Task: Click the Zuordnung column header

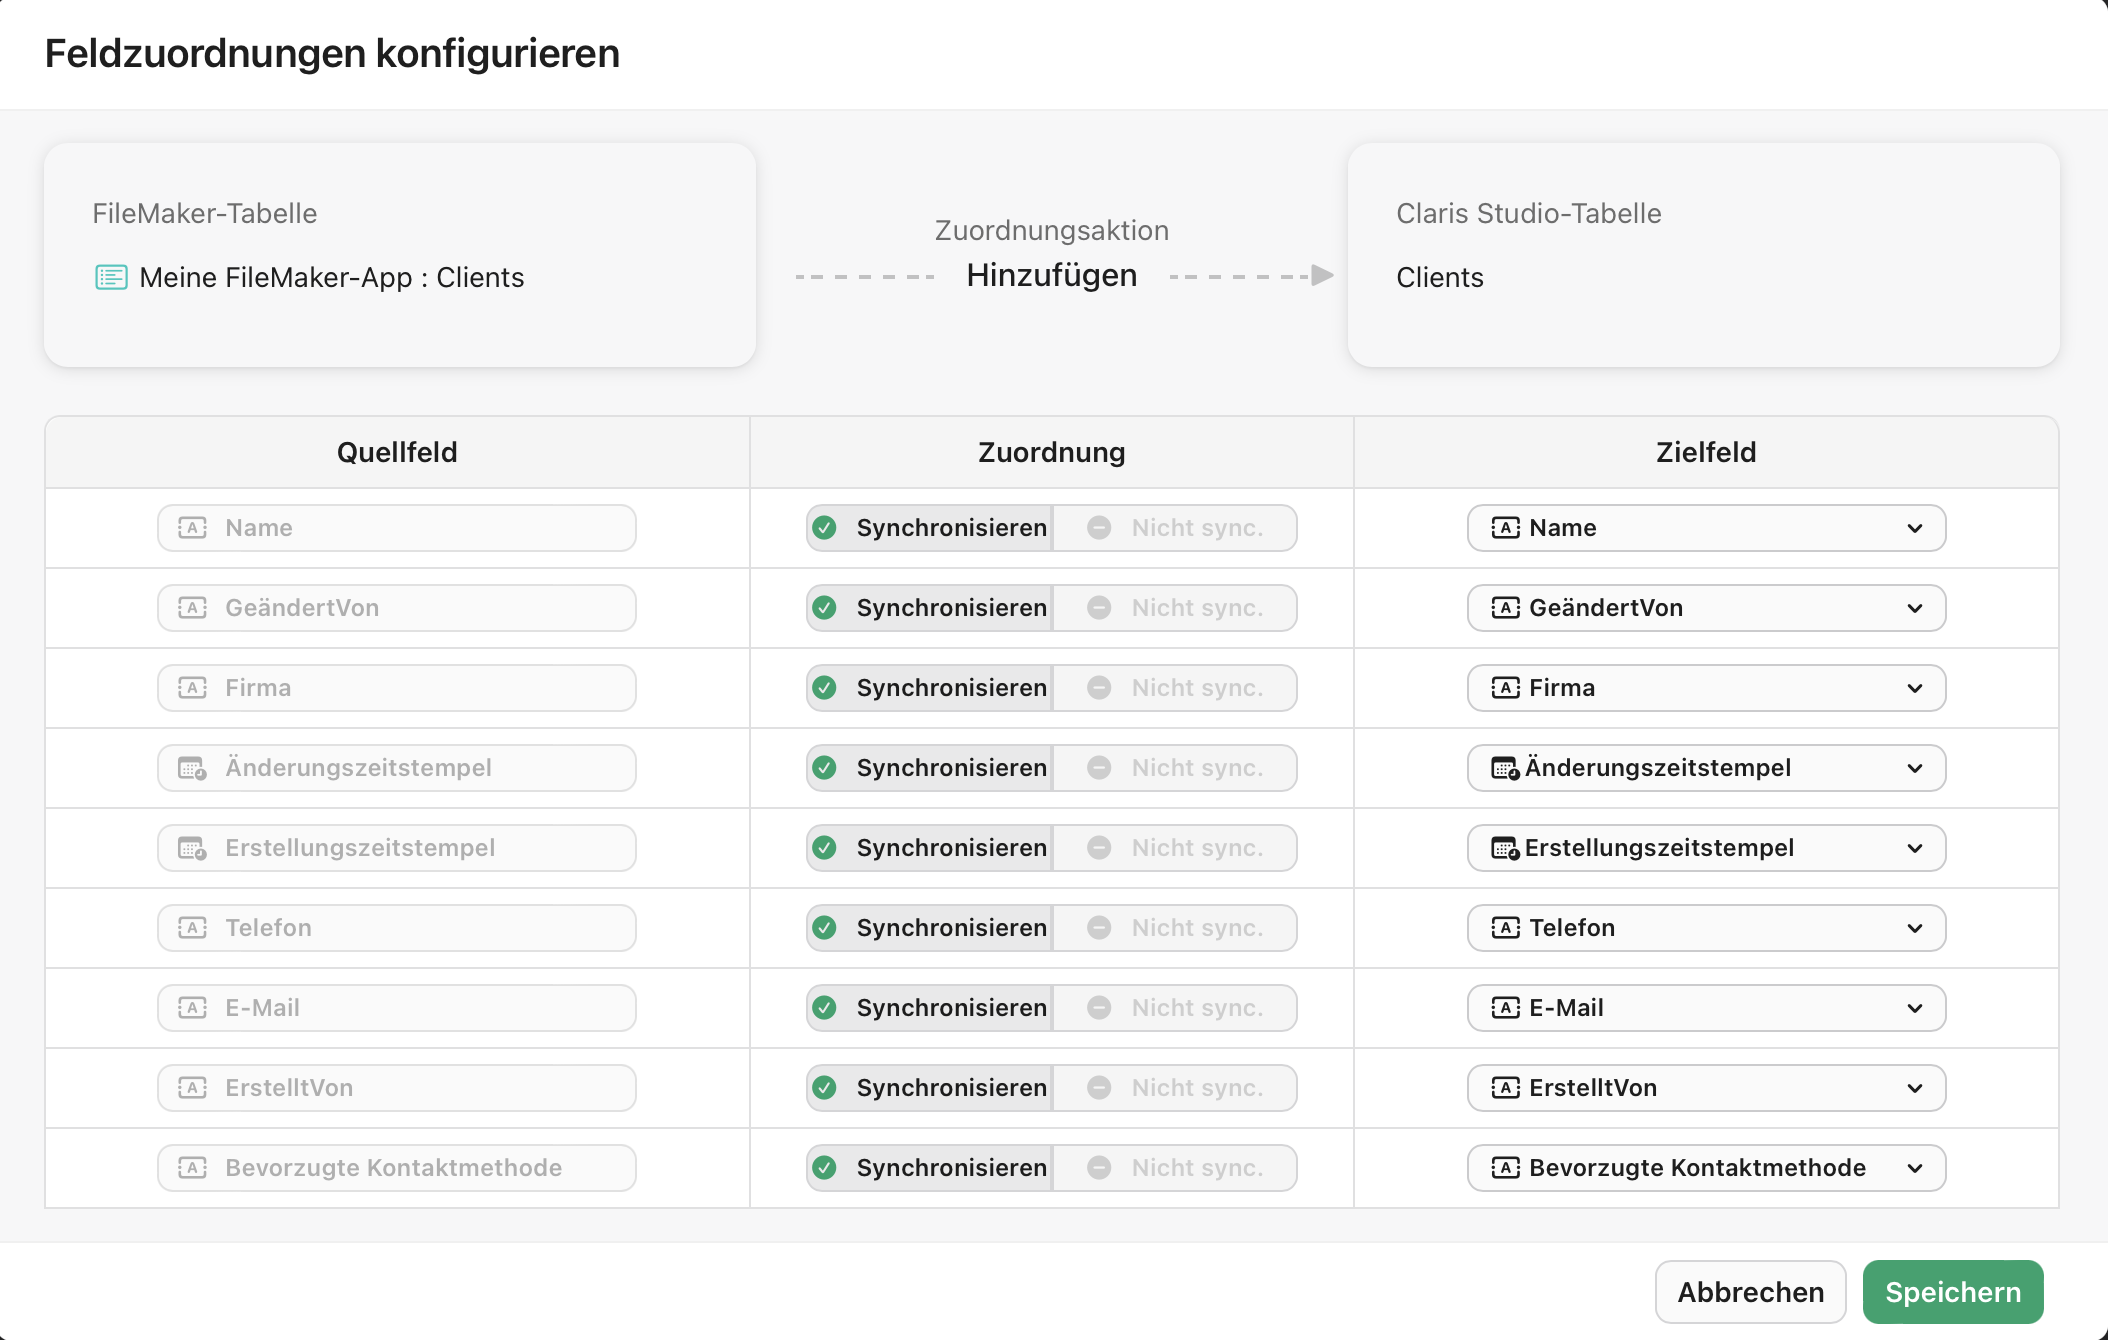Action: (x=1050, y=451)
